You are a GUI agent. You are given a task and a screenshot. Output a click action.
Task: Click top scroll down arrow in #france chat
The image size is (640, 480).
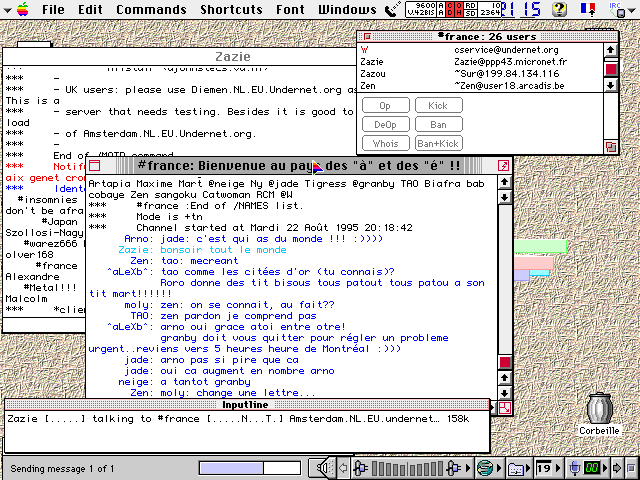point(504,198)
